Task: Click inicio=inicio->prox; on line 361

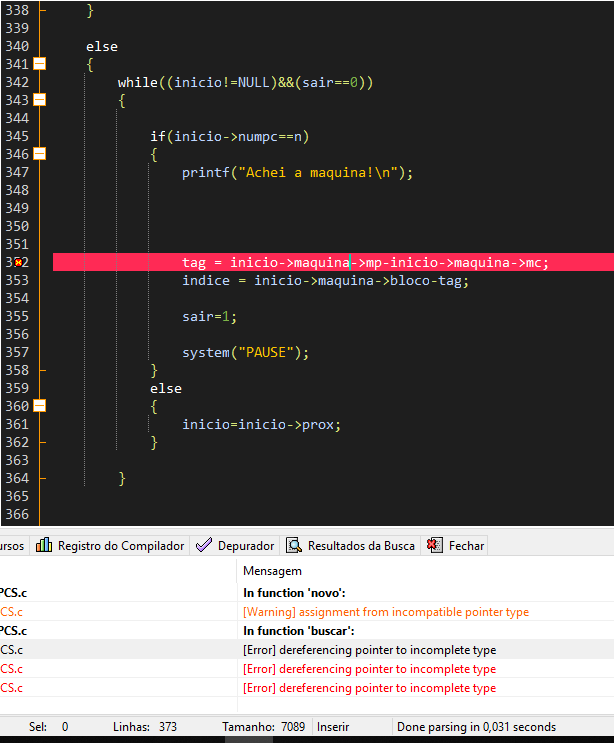Action: click(x=262, y=425)
